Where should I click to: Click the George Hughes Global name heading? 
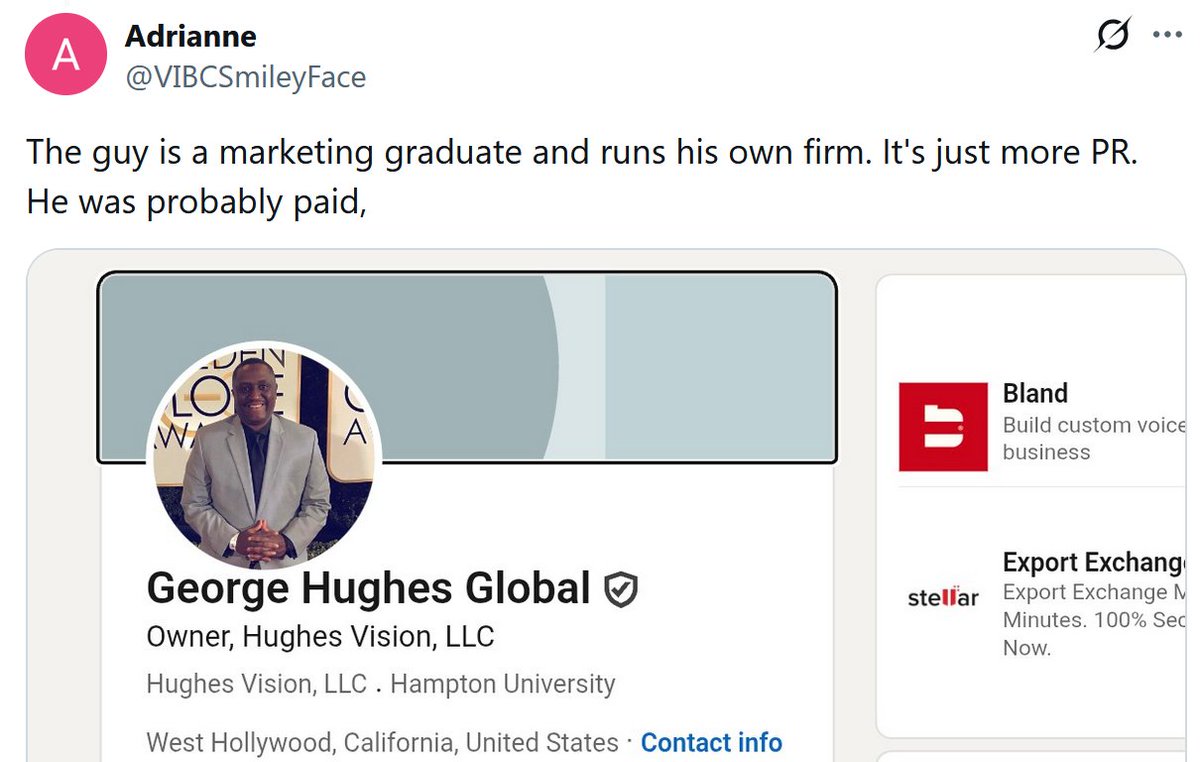tap(369, 589)
